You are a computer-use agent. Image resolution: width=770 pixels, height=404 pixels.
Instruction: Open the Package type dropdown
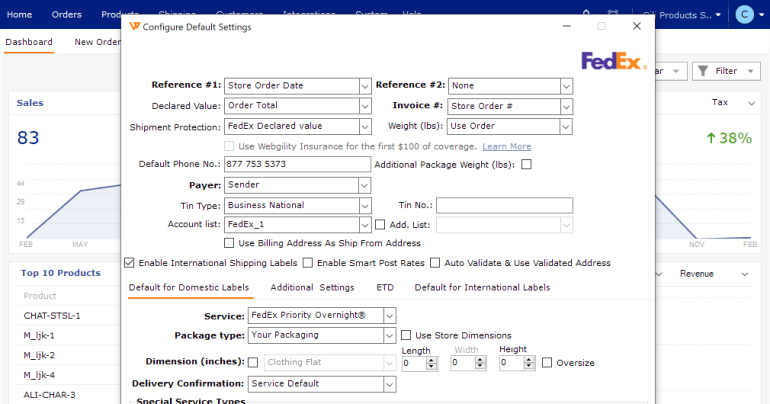pos(389,336)
